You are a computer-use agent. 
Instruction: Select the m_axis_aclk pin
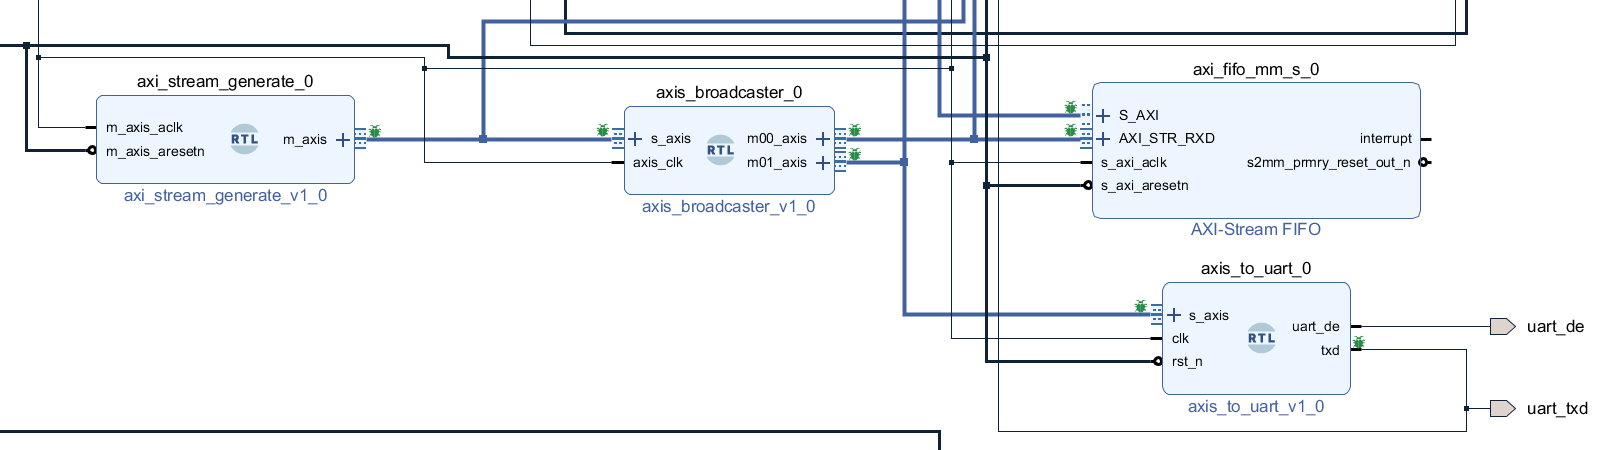click(145, 127)
